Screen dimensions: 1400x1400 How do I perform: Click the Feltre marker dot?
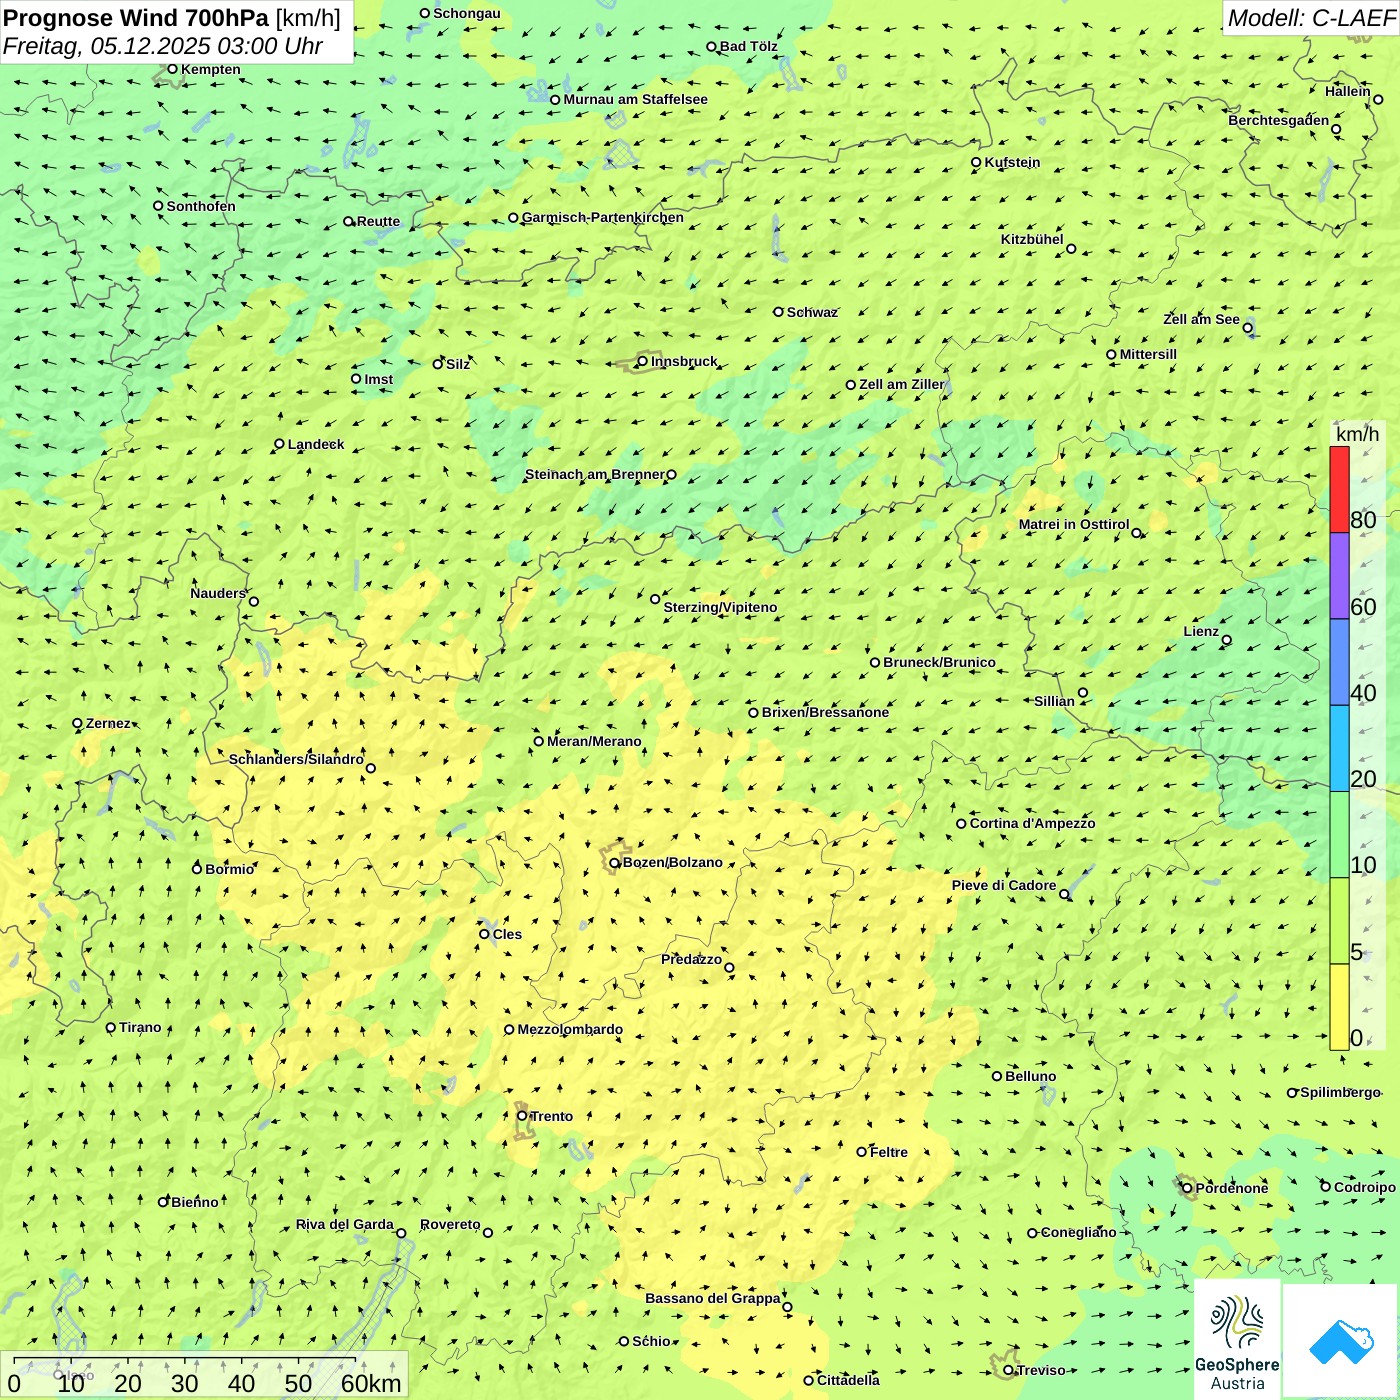[862, 1152]
